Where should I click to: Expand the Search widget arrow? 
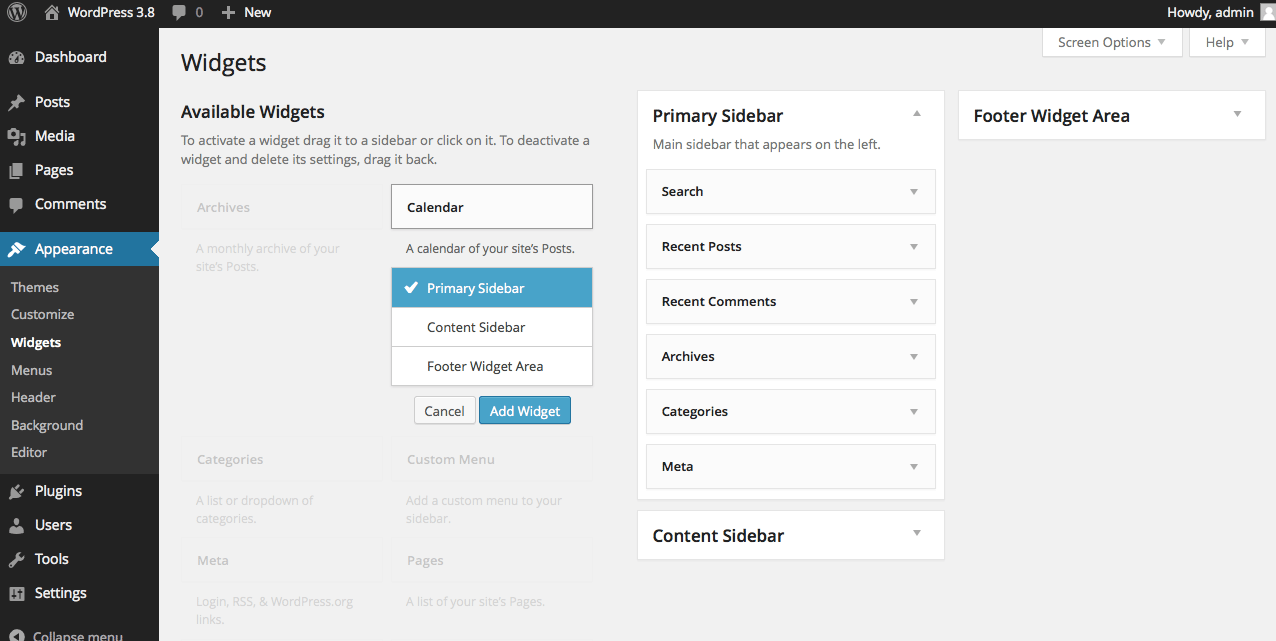(914, 192)
